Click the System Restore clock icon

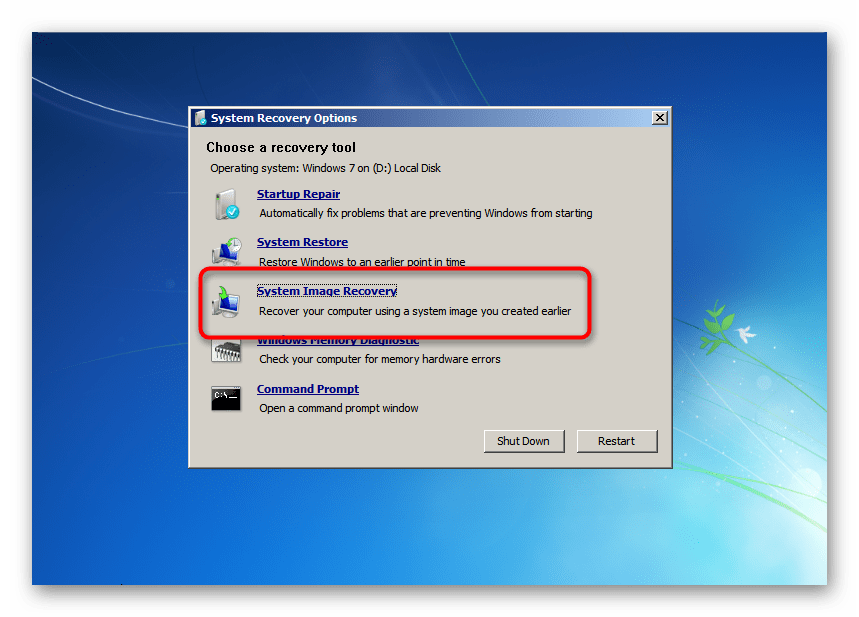(225, 252)
